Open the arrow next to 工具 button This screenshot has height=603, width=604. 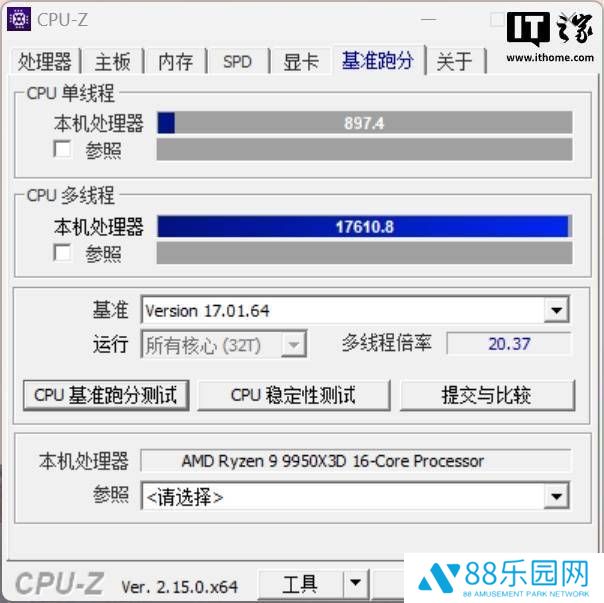pyautogui.click(x=355, y=583)
